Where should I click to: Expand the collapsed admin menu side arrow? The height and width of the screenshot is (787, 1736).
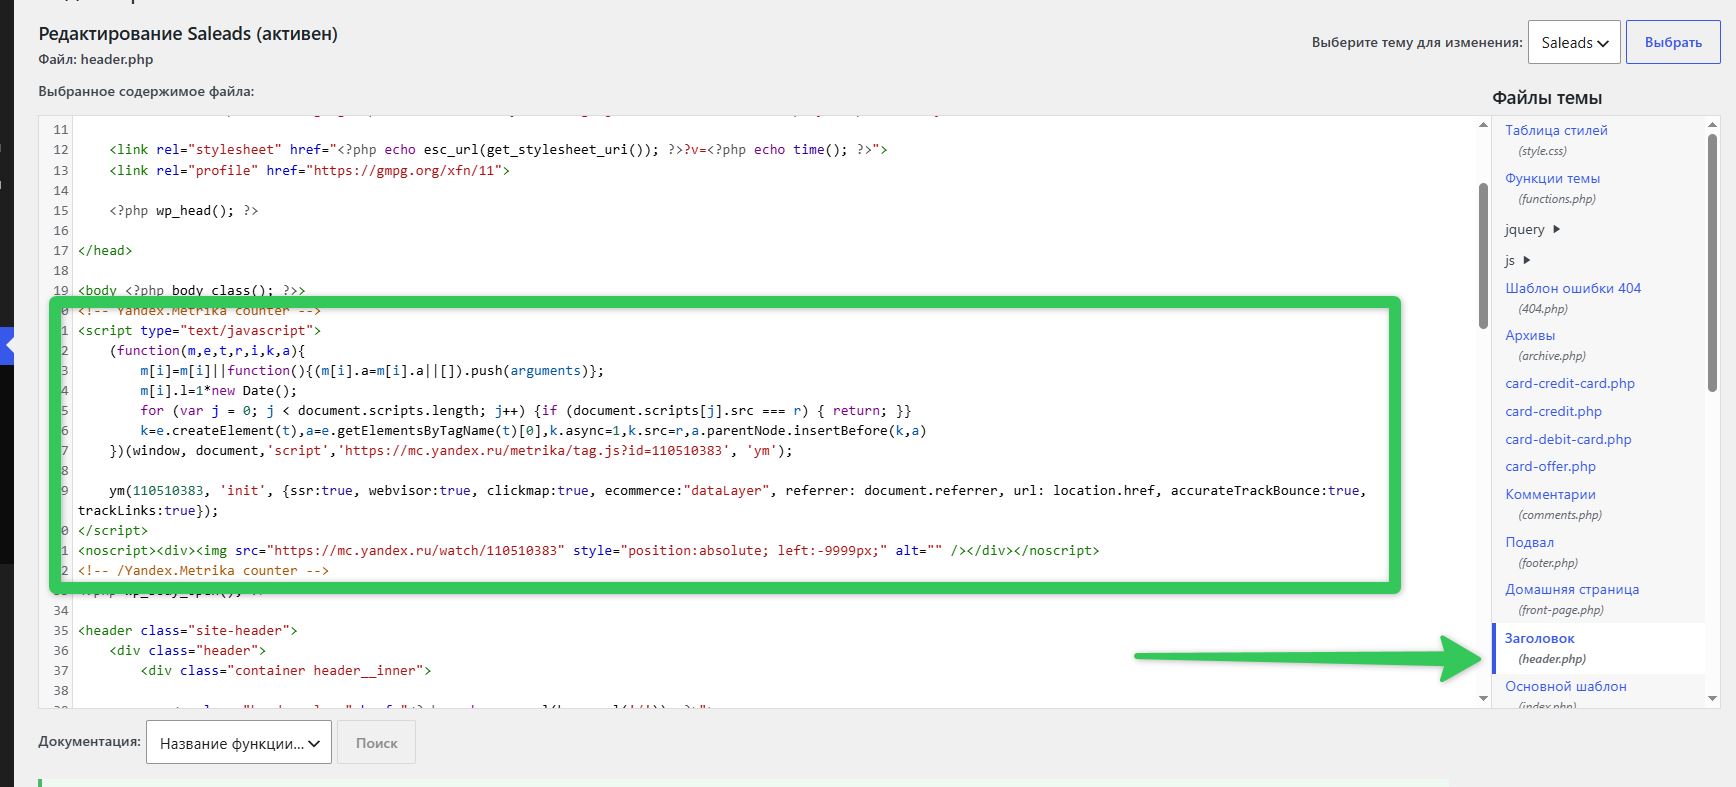click(7, 346)
